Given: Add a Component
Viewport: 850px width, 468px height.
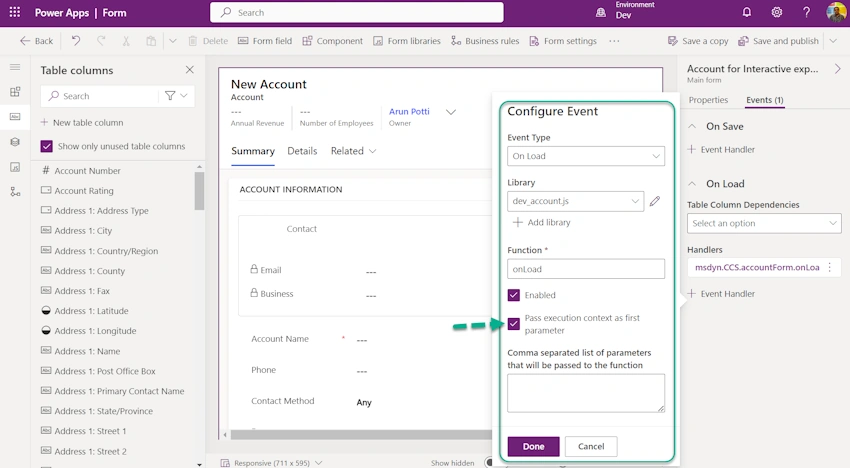Looking at the screenshot, I should click(332, 41).
